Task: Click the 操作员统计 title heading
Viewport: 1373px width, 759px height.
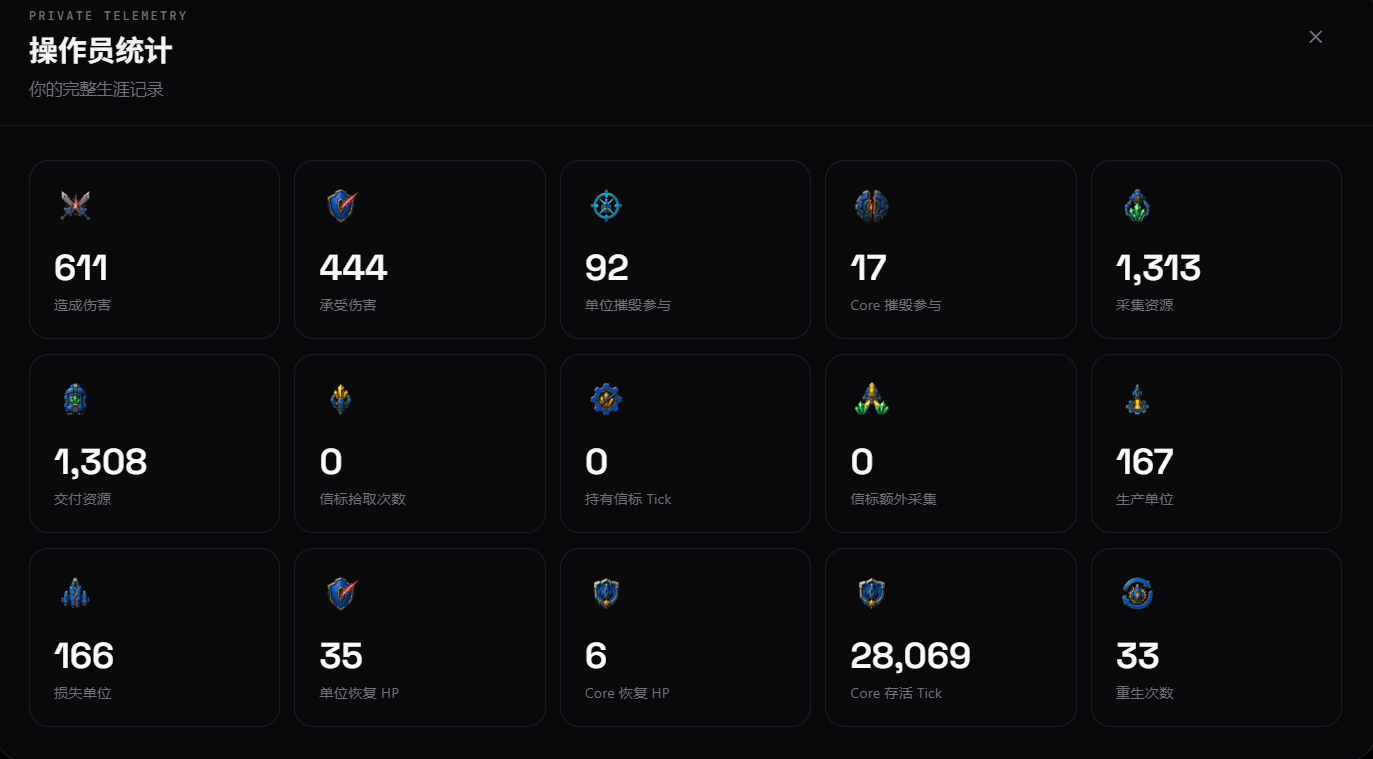Action: point(101,51)
